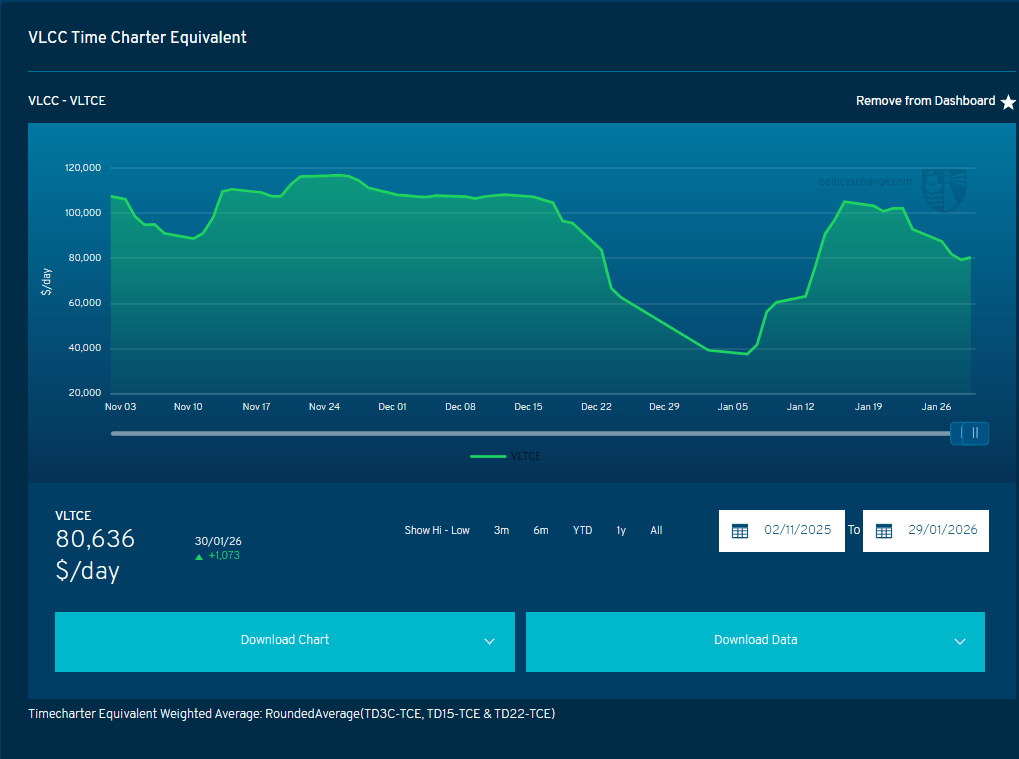Screen dimensions: 1019x759
Task: Click the green up-arrow change indicator
Action: [x=199, y=556]
